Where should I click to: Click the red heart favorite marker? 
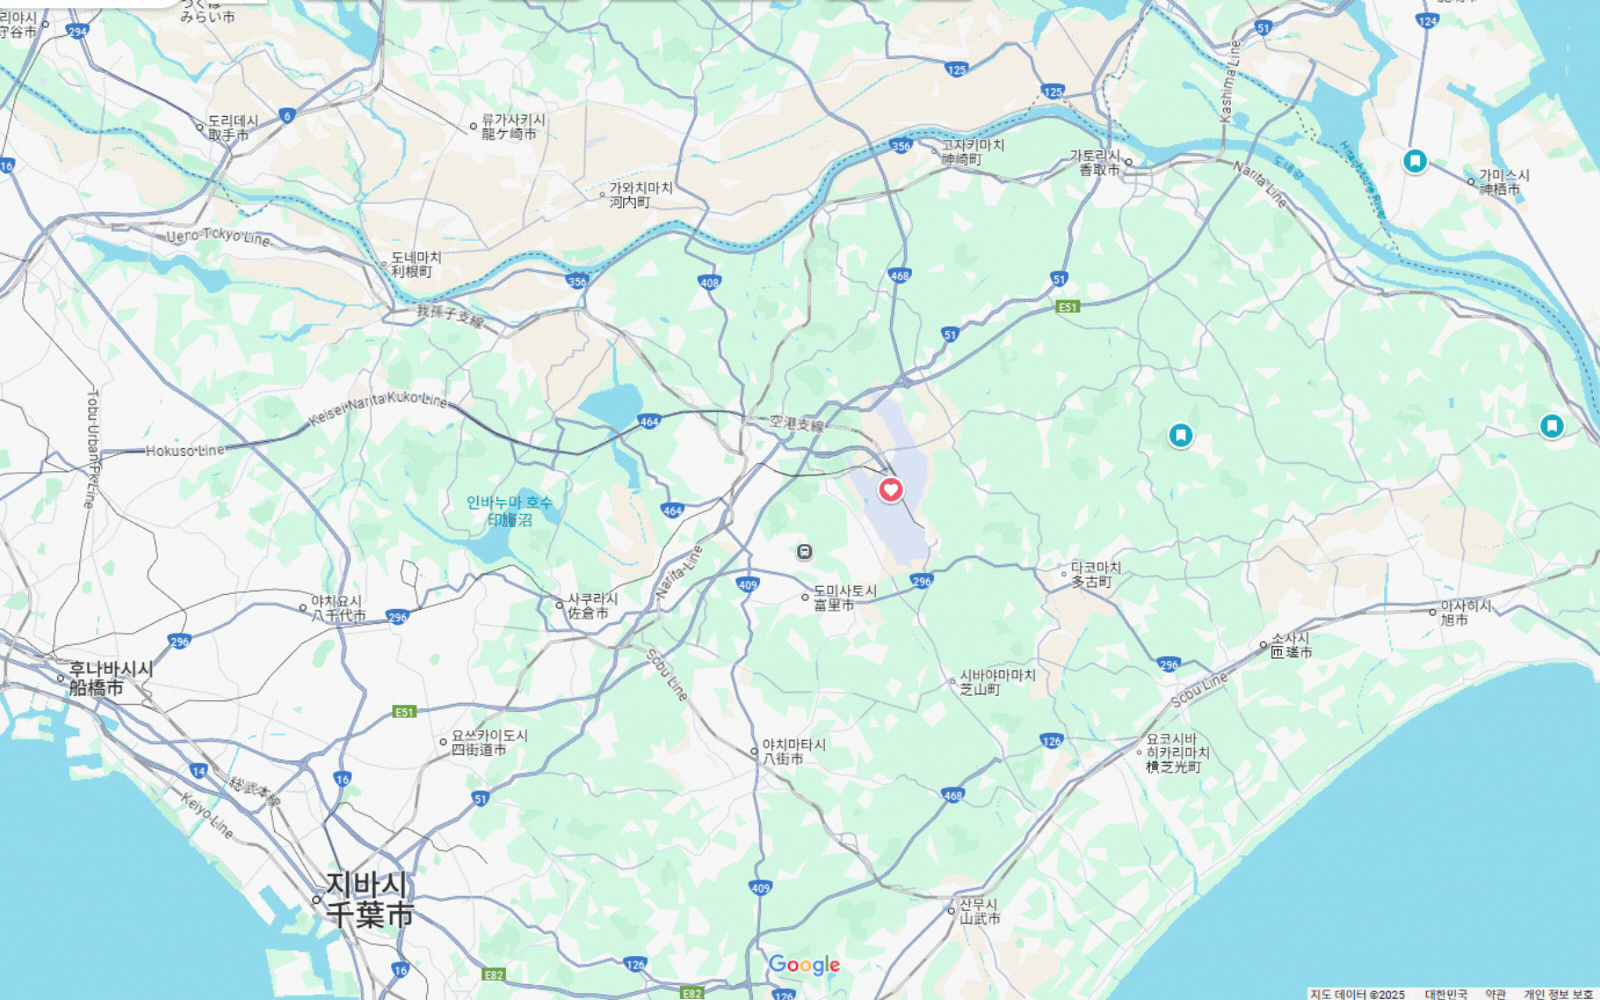point(890,490)
